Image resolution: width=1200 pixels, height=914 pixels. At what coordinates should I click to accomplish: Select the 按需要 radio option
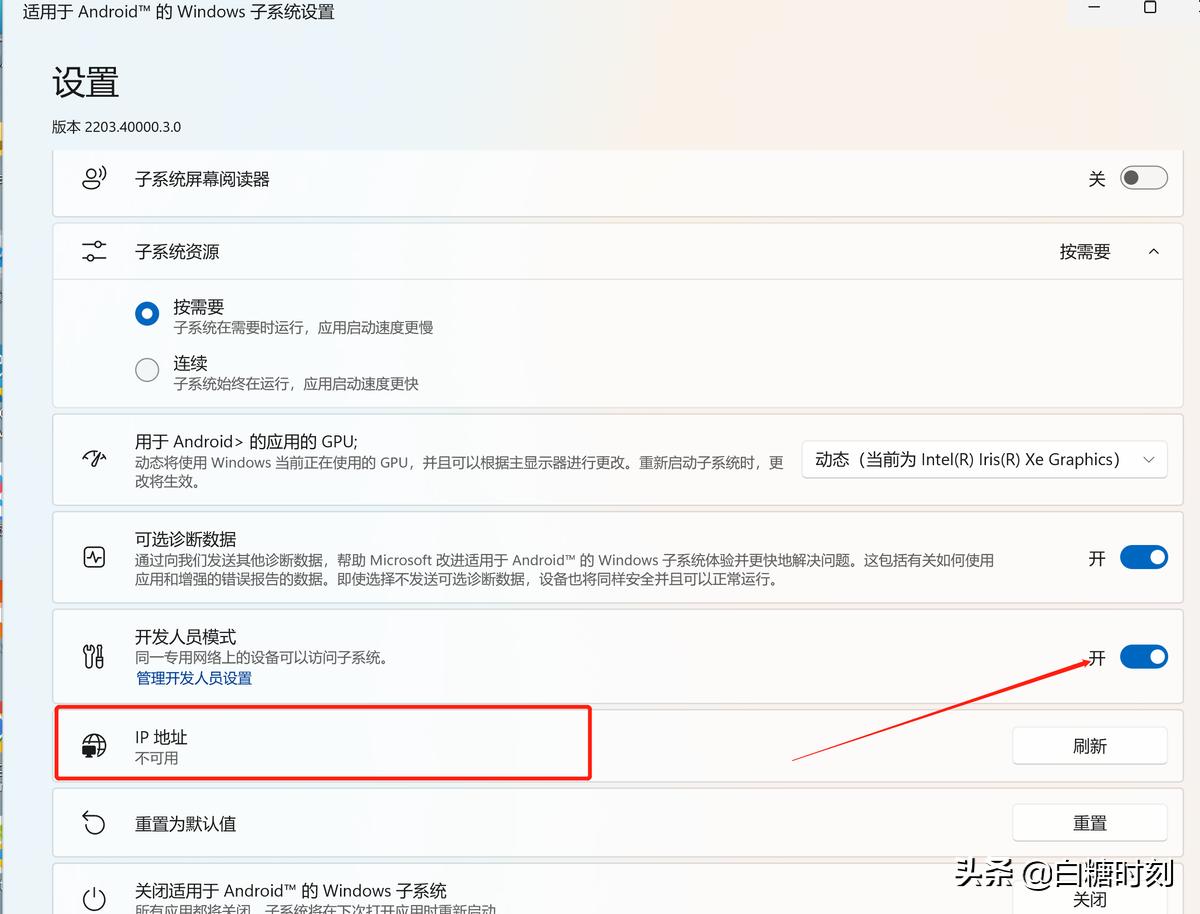tap(147, 313)
